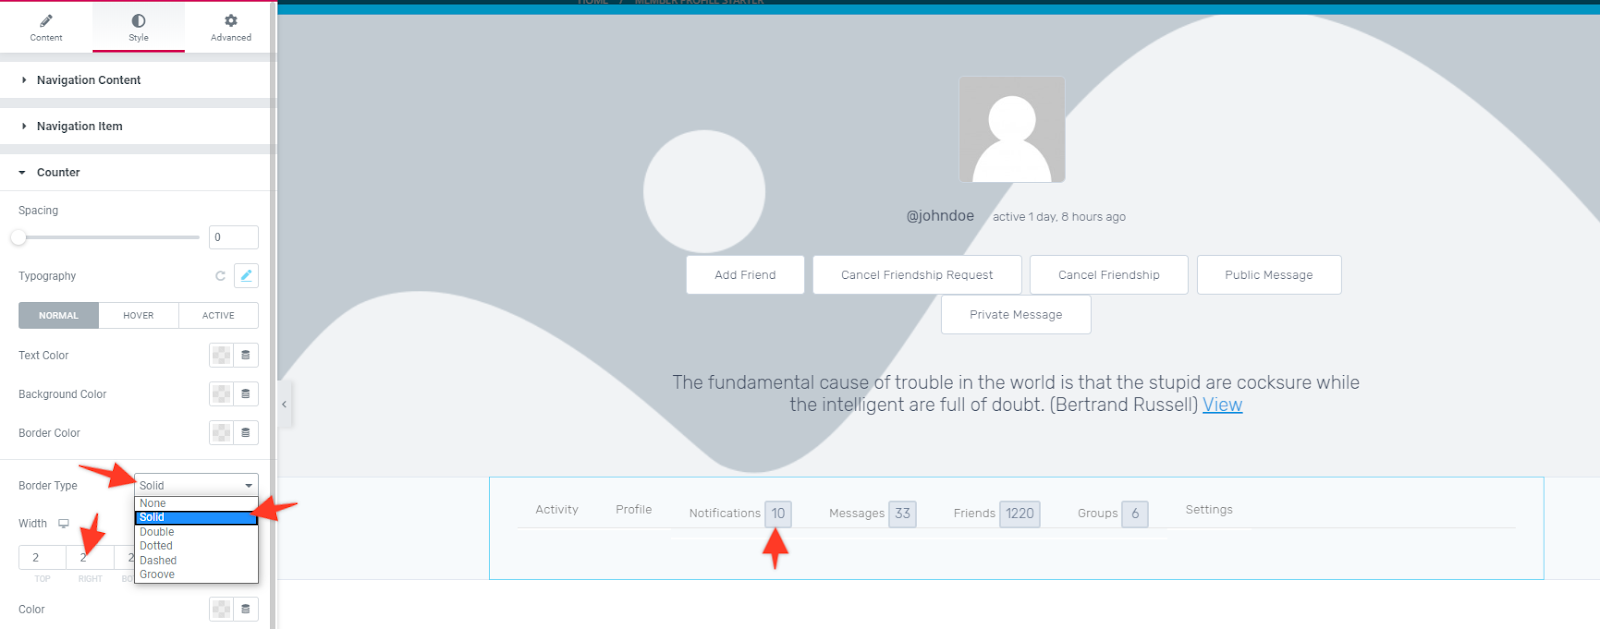1600x629 pixels.
Task: Open the Activity profile tab
Action: (x=557, y=510)
